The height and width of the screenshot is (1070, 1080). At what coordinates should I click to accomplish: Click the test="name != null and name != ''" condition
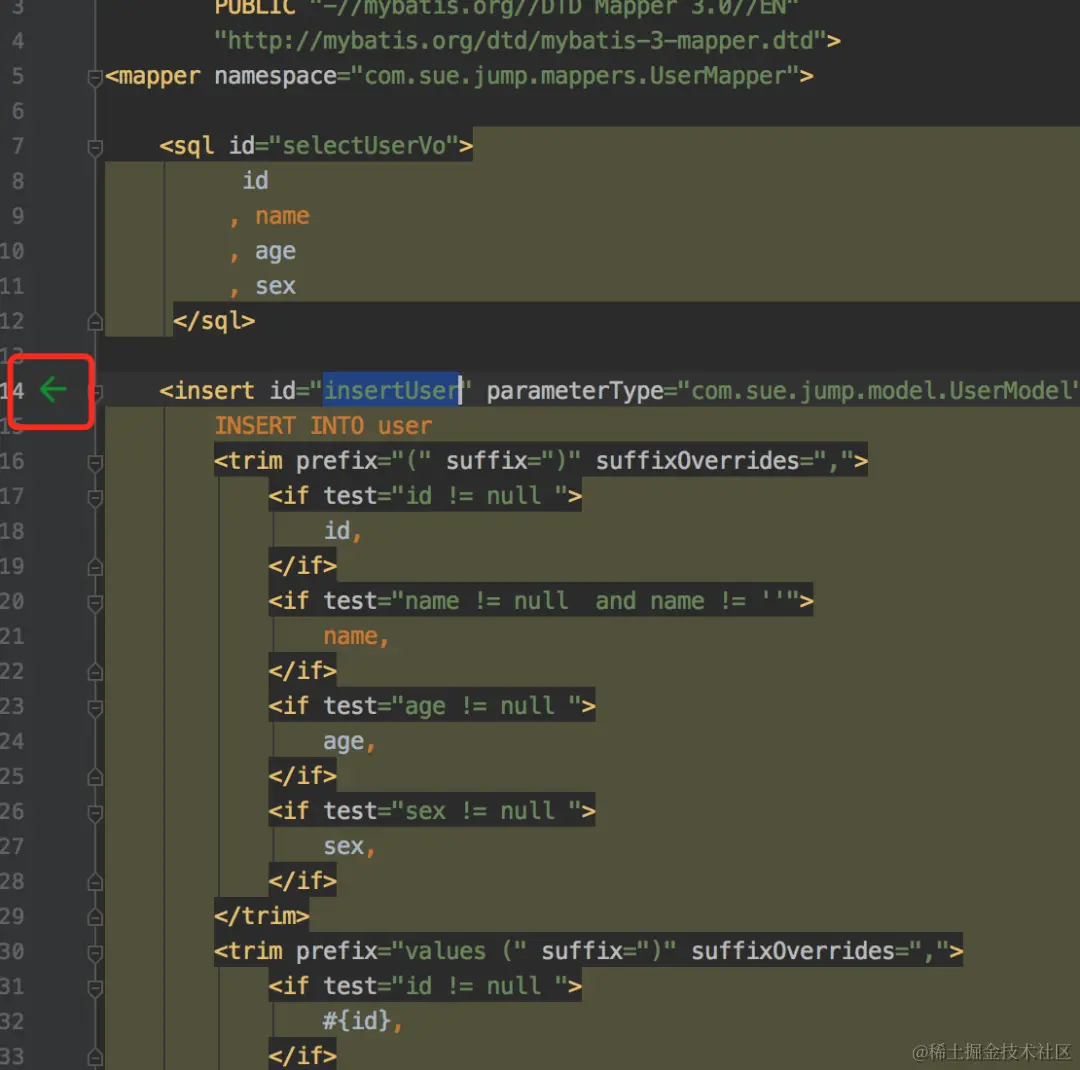561,601
